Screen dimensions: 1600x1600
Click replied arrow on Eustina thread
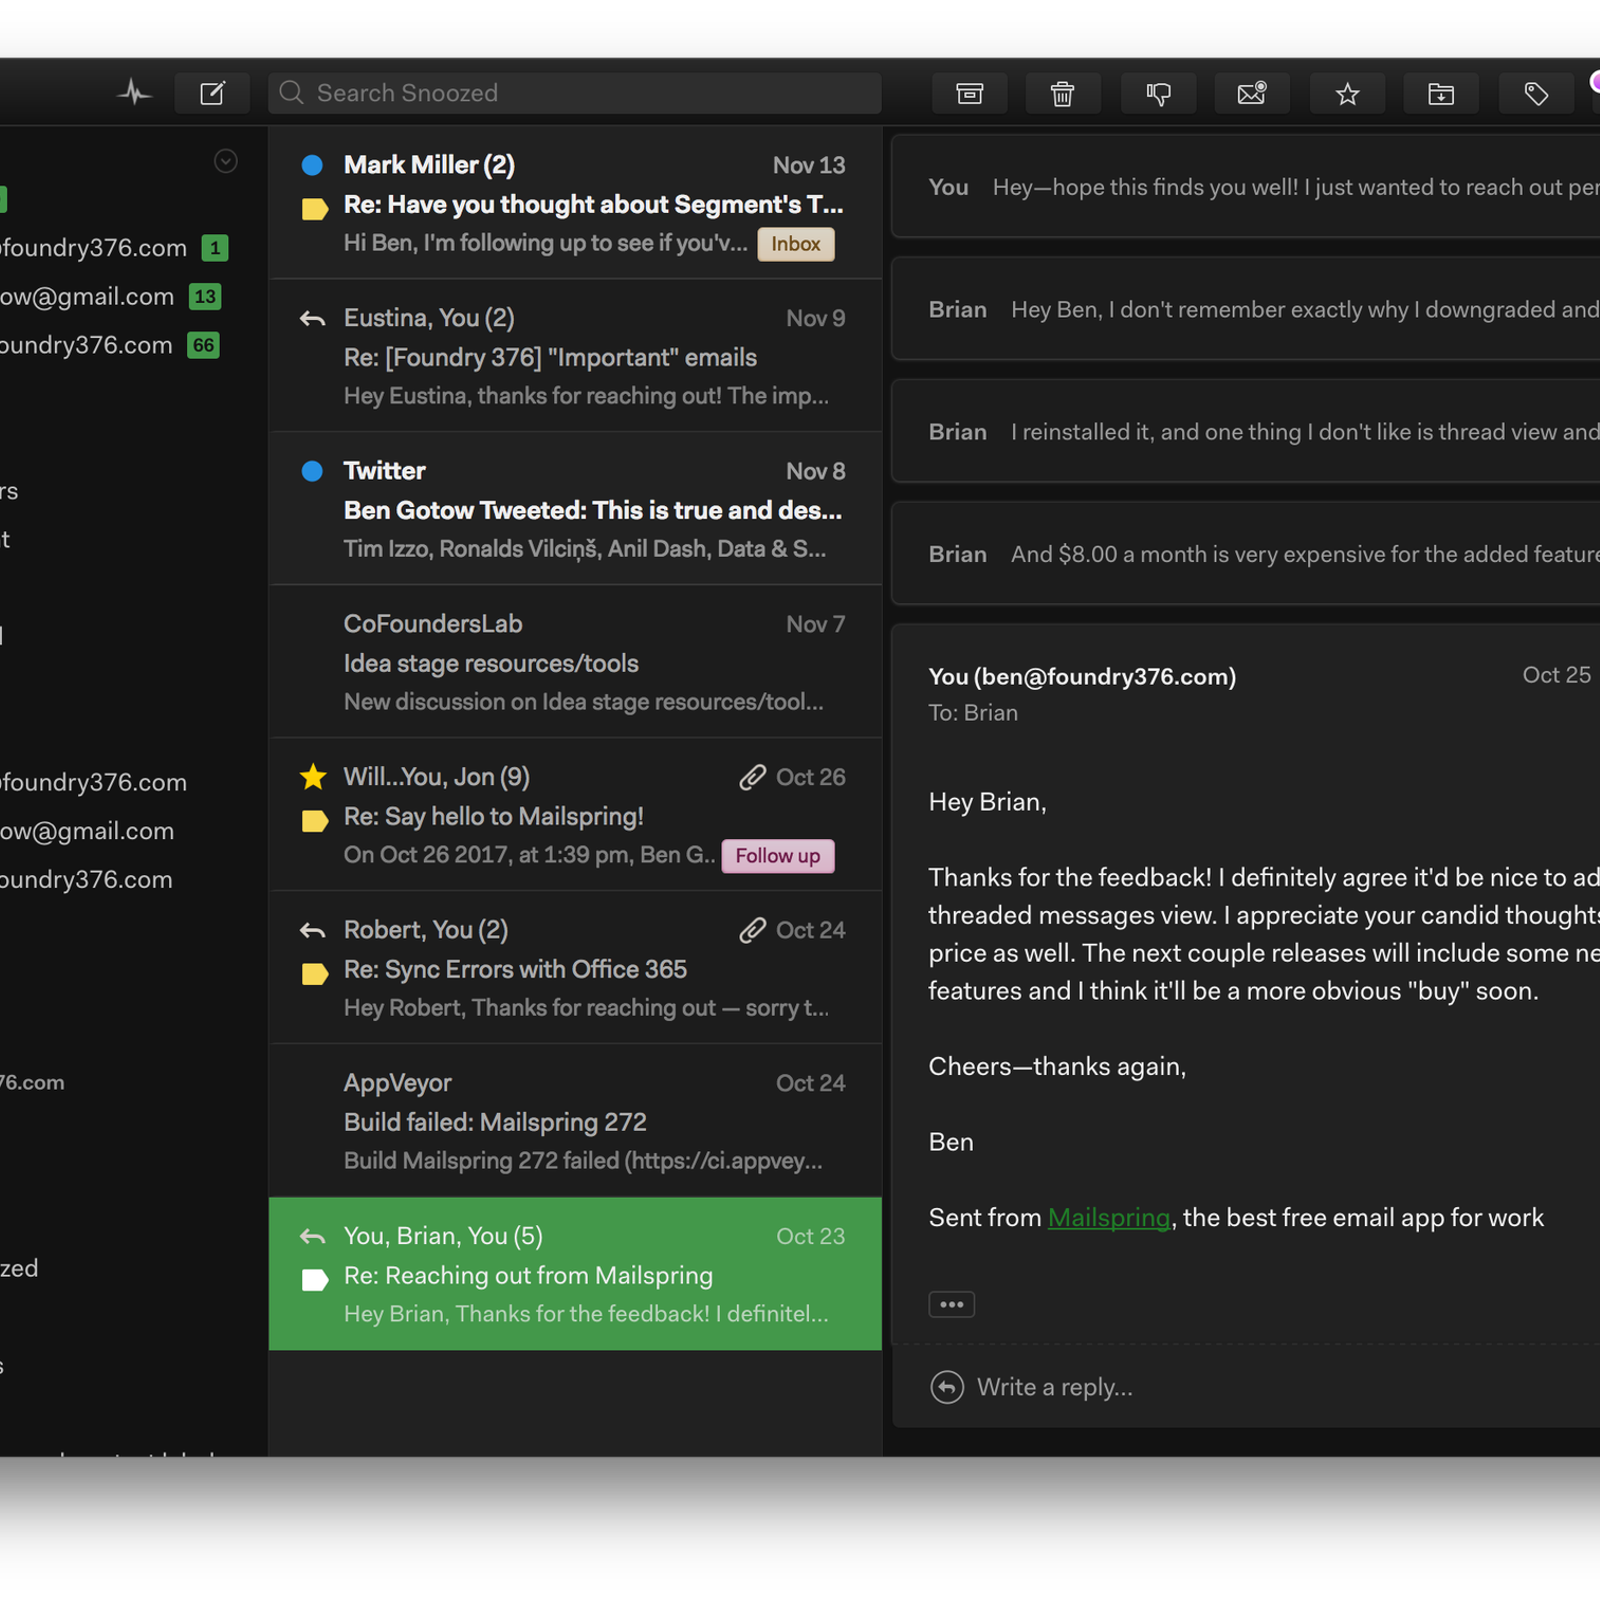313,319
